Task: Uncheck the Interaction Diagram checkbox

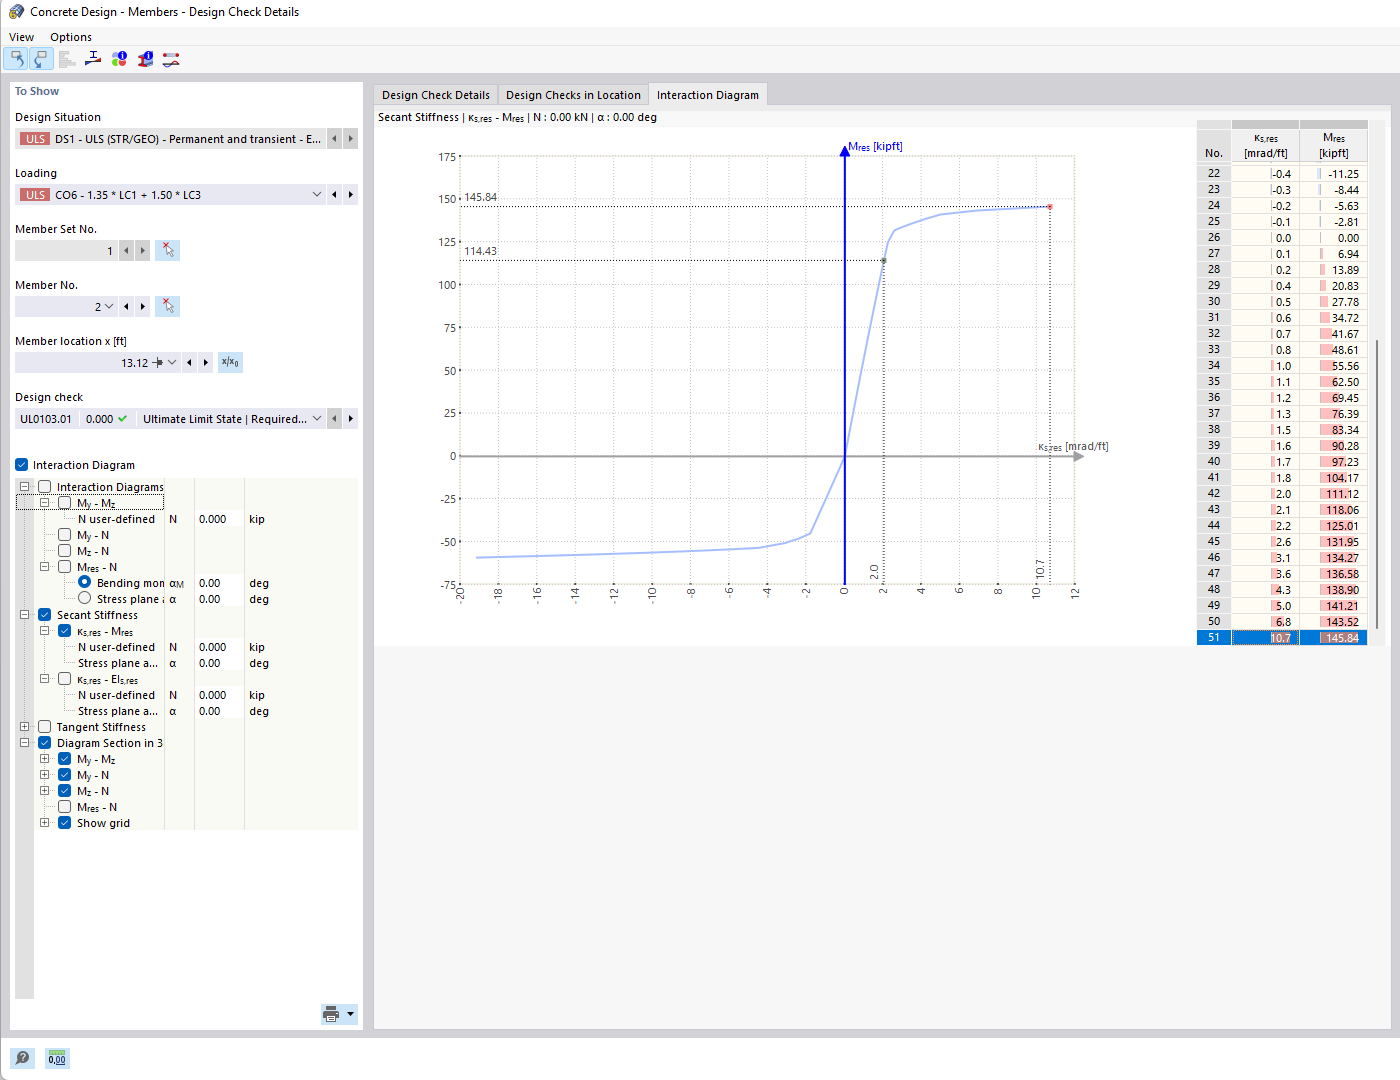Action: point(22,465)
